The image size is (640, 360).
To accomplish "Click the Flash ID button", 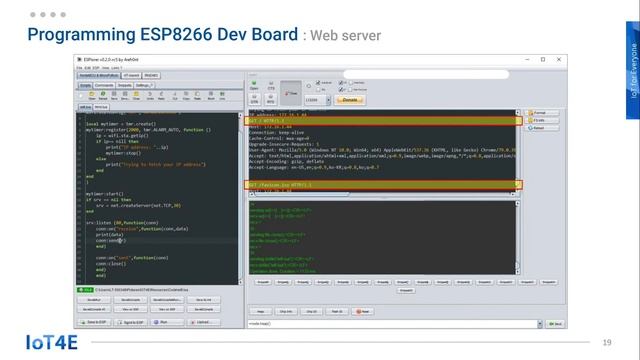I will [337, 311].
